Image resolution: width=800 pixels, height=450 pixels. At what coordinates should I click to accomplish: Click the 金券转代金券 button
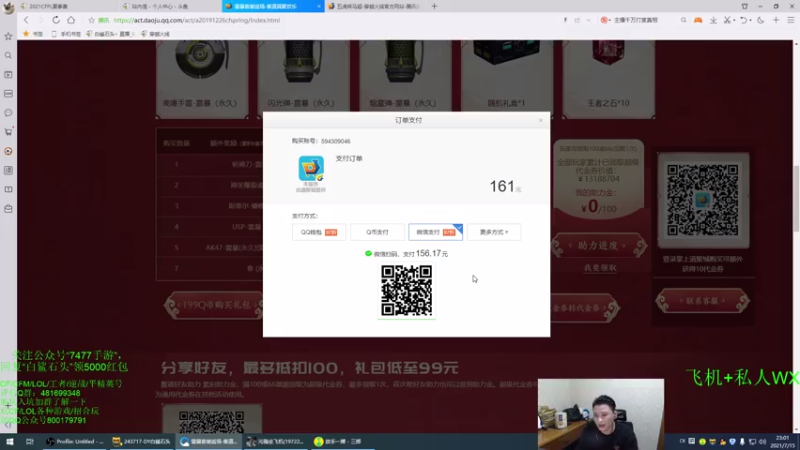[585, 308]
